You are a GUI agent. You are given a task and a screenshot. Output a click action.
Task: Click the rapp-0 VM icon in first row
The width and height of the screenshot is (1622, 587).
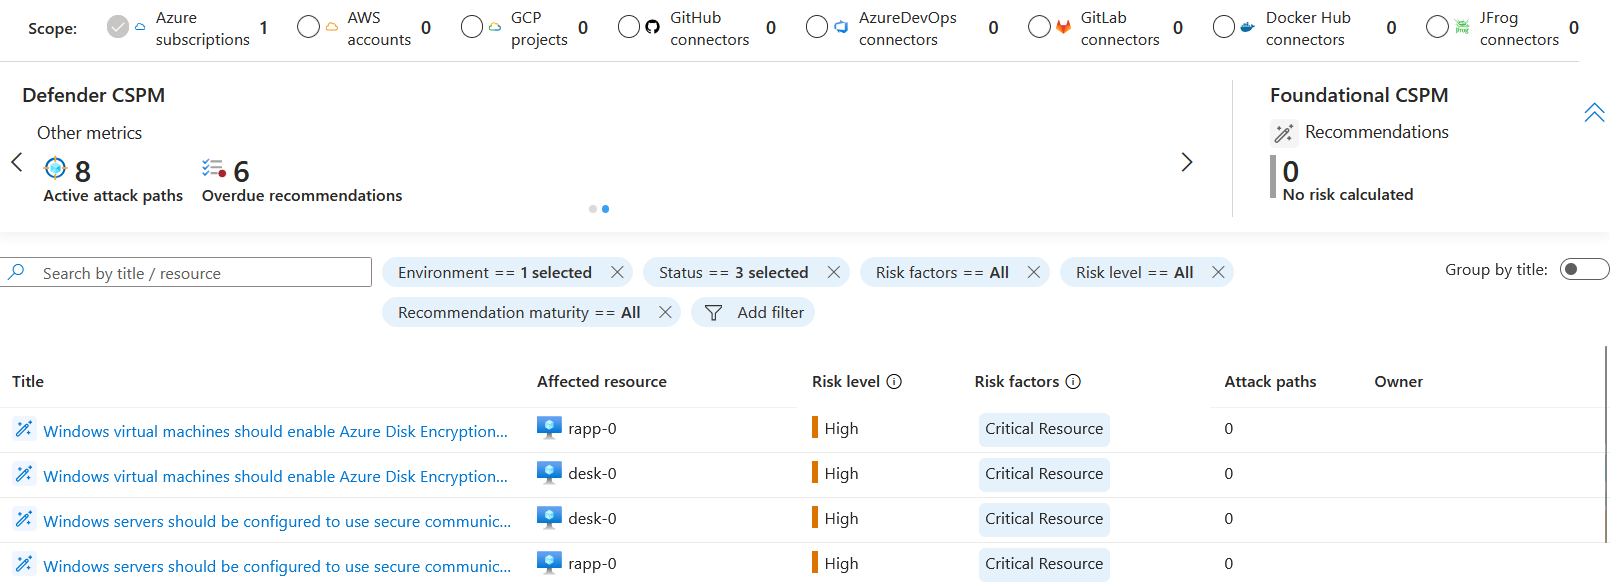point(549,428)
